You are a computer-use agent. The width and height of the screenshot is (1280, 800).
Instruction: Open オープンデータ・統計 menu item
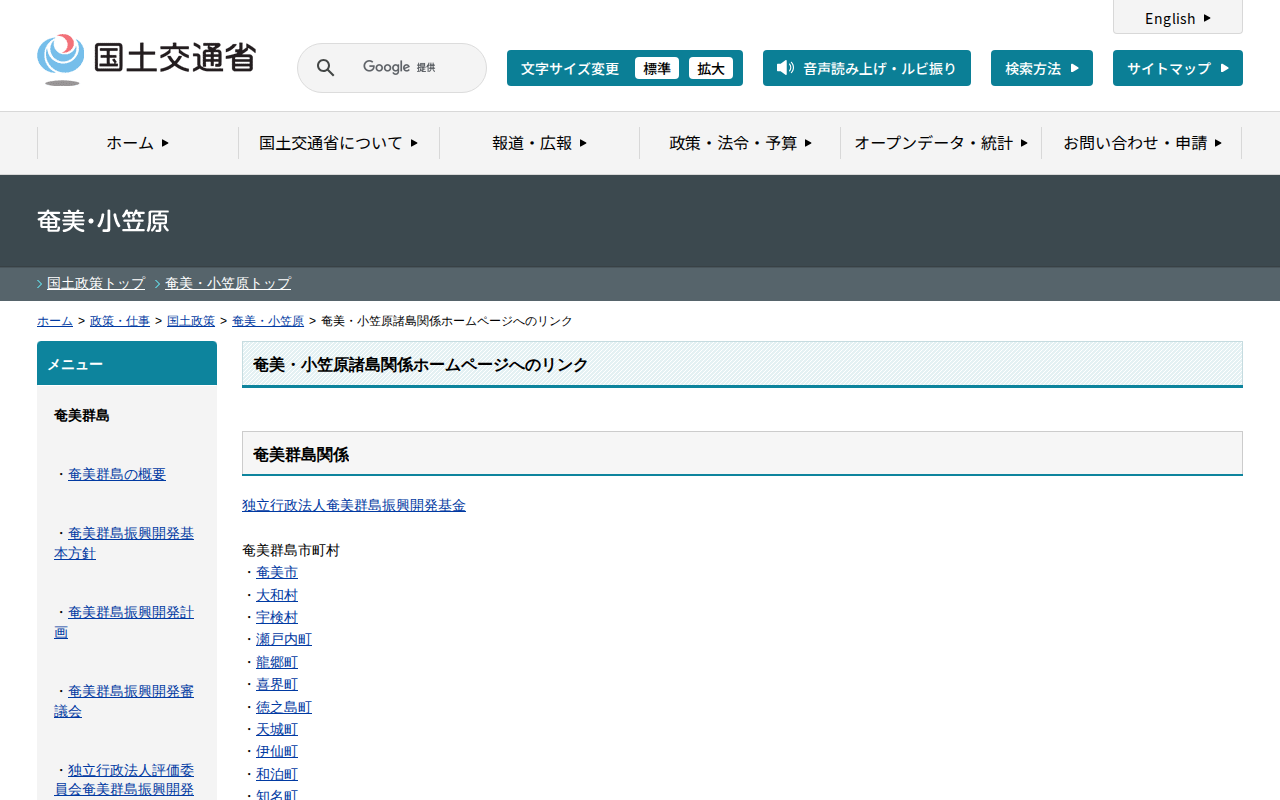[940, 143]
